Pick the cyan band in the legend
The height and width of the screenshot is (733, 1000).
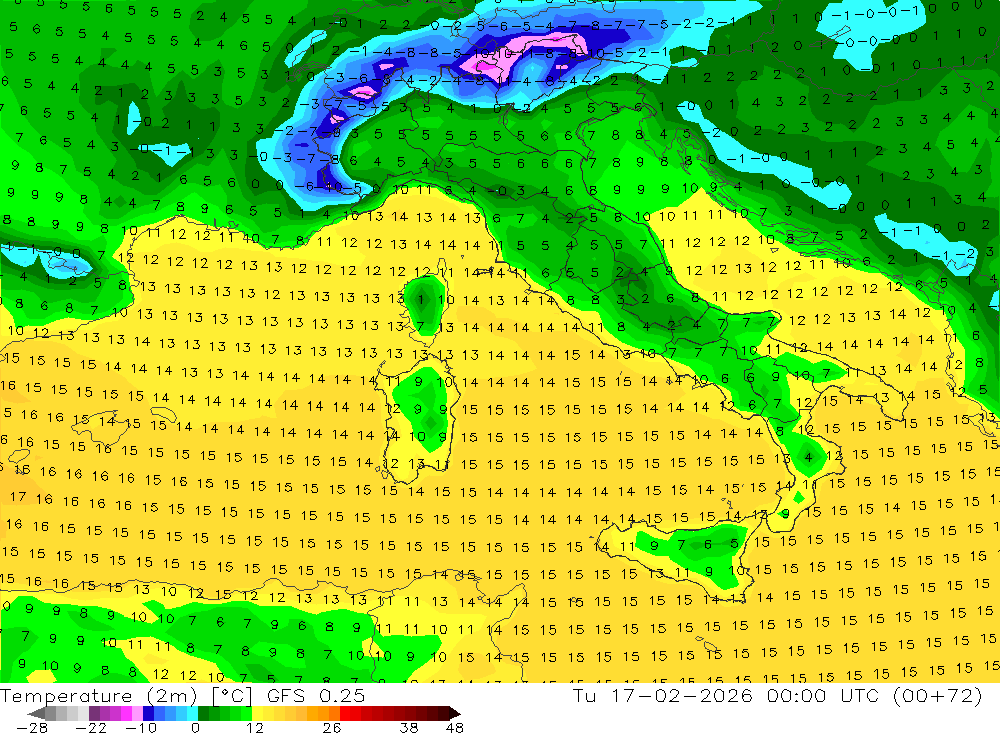[x=192, y=713]
